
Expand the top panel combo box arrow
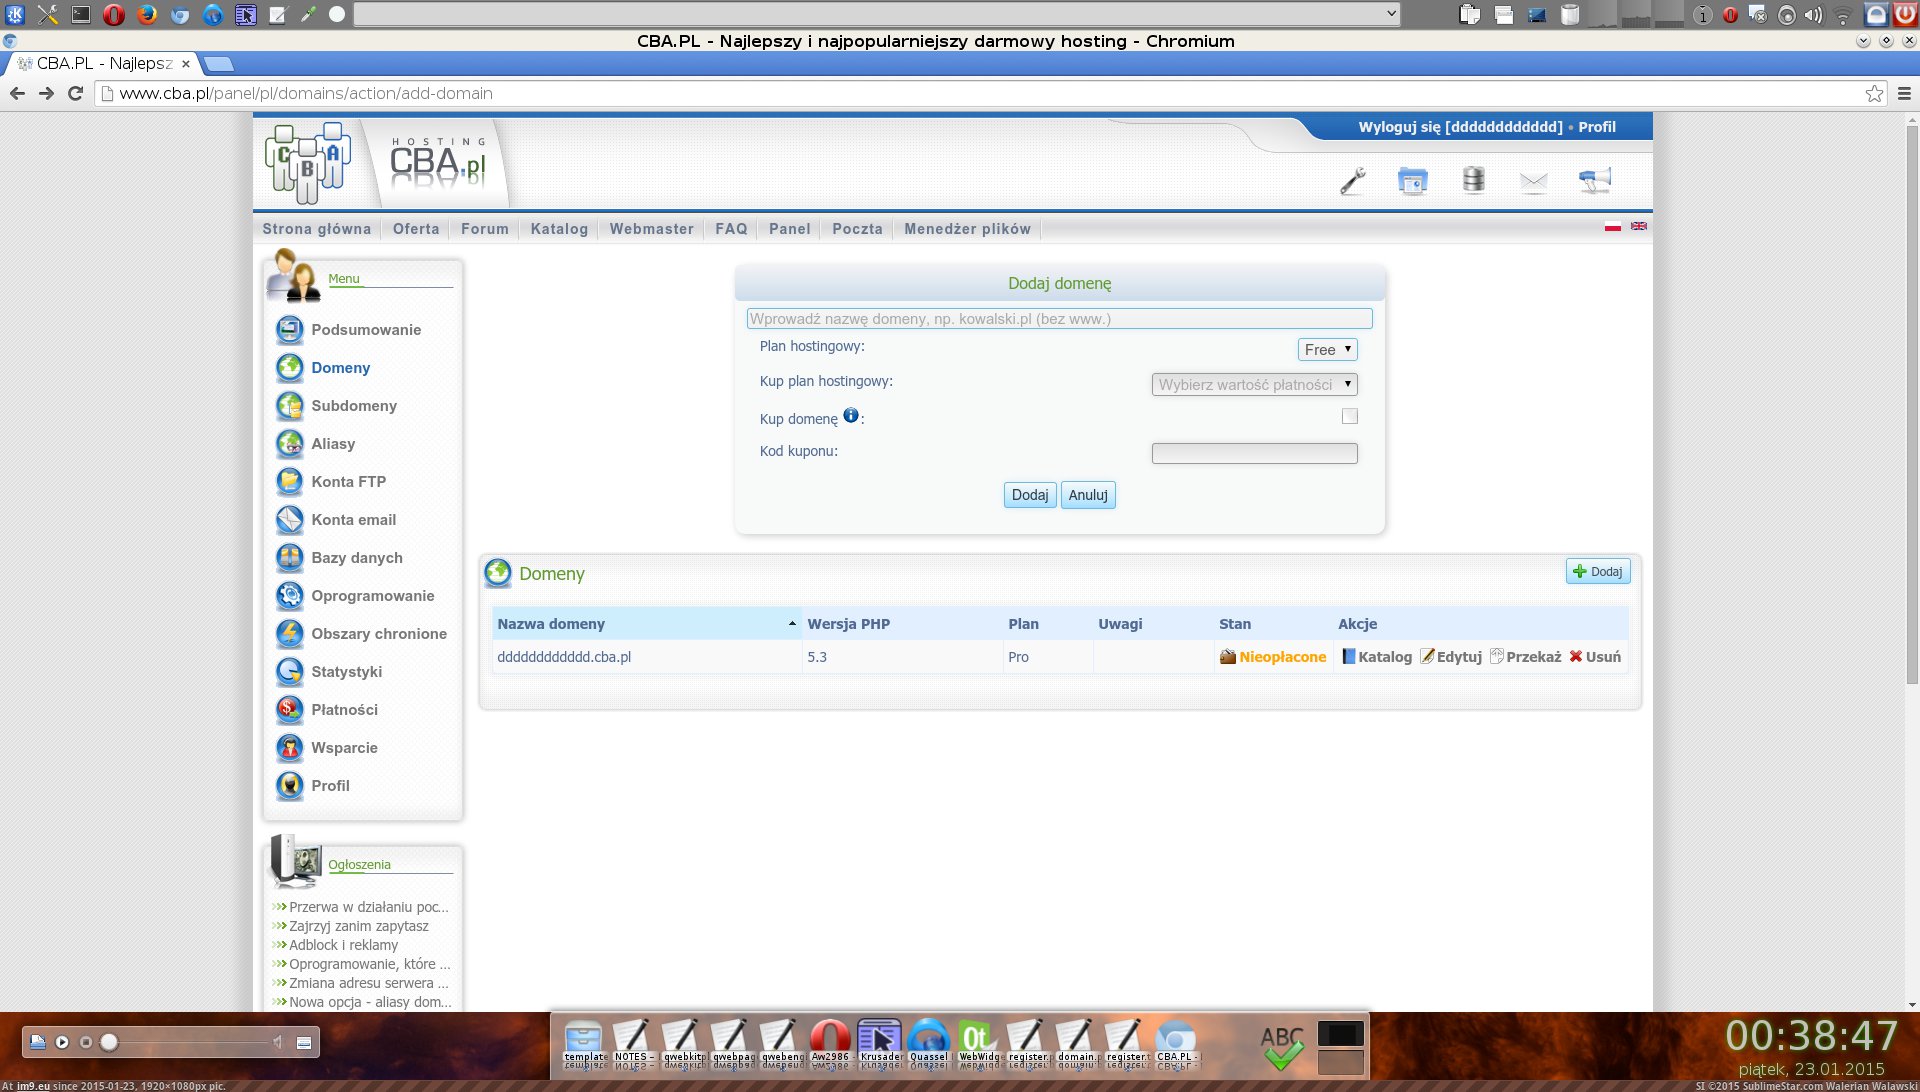pos(1391,13)
